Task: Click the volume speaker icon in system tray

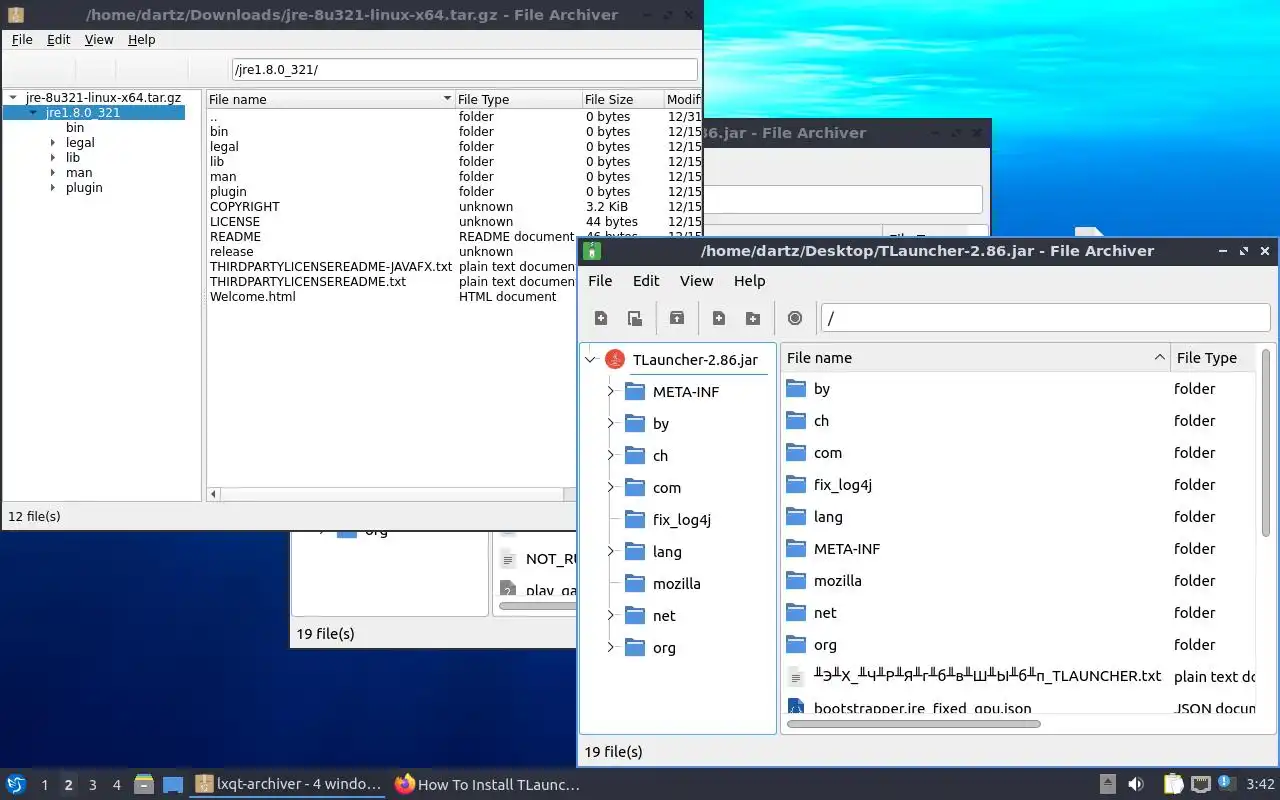Action: [1136, 784]
